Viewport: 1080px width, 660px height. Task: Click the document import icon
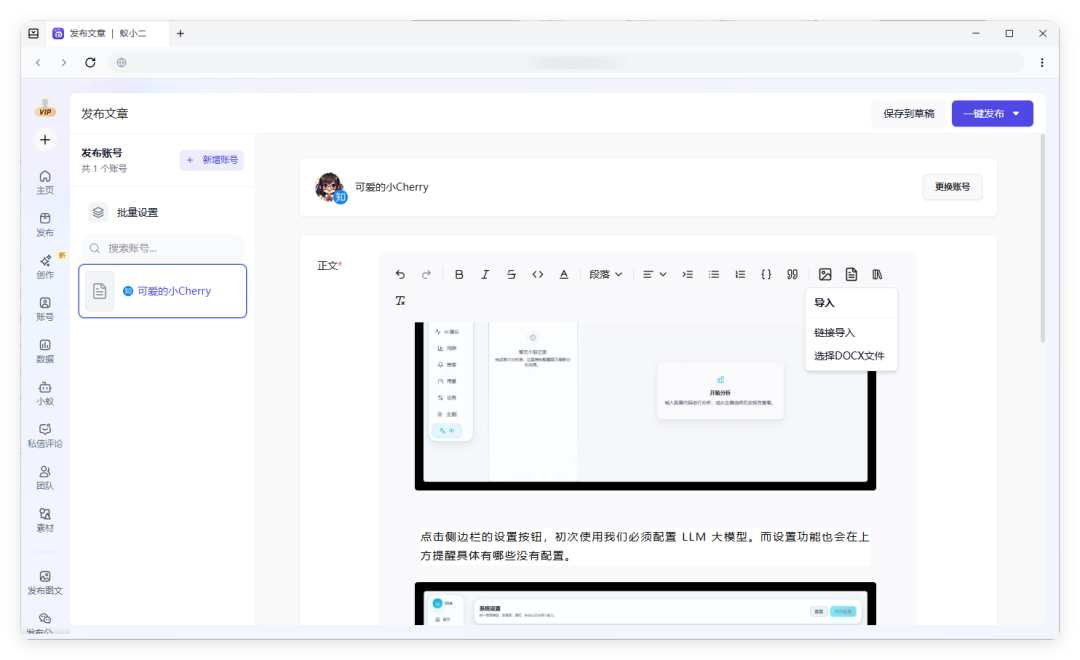point(851,274)
